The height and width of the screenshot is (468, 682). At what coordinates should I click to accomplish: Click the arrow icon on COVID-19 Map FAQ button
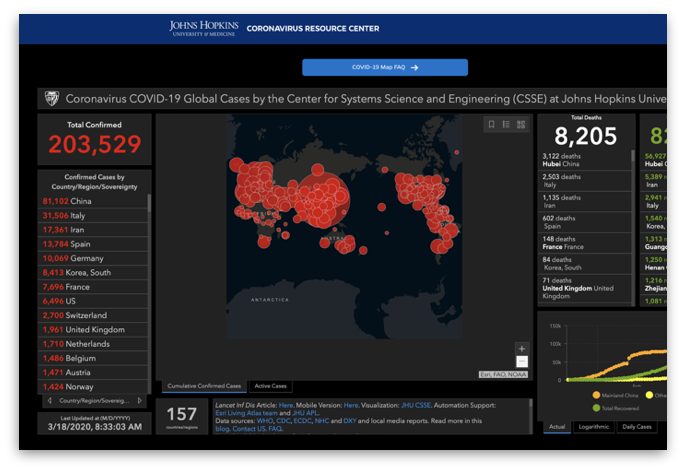(414, 68)
